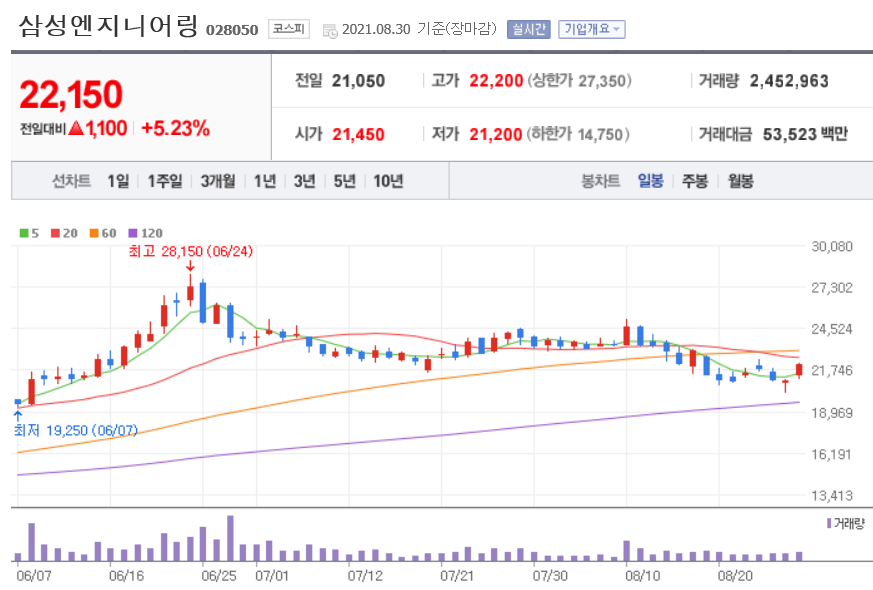Click the 시가 value 21,450
873x590 pixels.
(359, 134)
